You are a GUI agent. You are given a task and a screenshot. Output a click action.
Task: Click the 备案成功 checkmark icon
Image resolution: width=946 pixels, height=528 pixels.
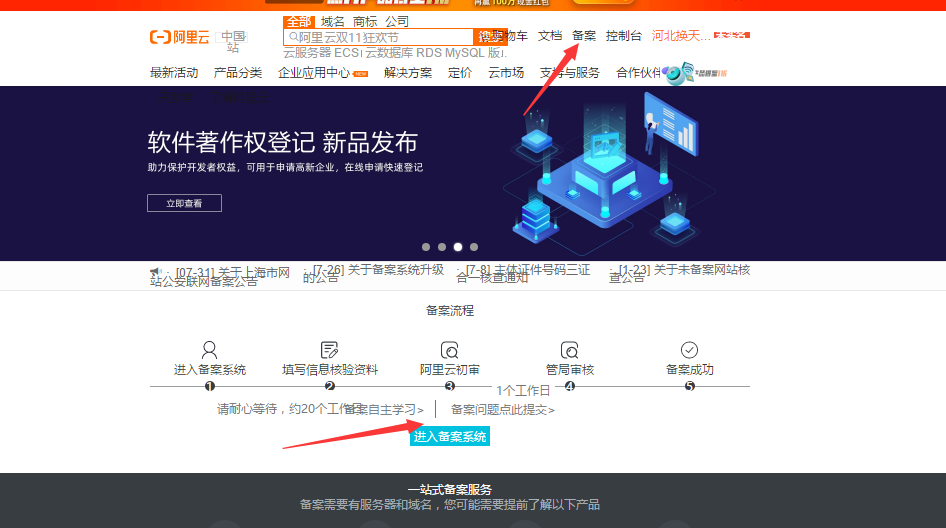point(690,350)
